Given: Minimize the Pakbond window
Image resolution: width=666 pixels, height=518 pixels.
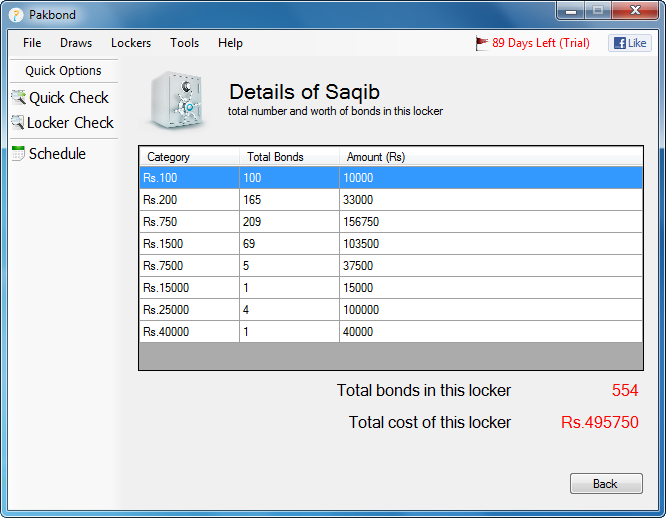Looking at the screenshot, I should pos(570,11).
